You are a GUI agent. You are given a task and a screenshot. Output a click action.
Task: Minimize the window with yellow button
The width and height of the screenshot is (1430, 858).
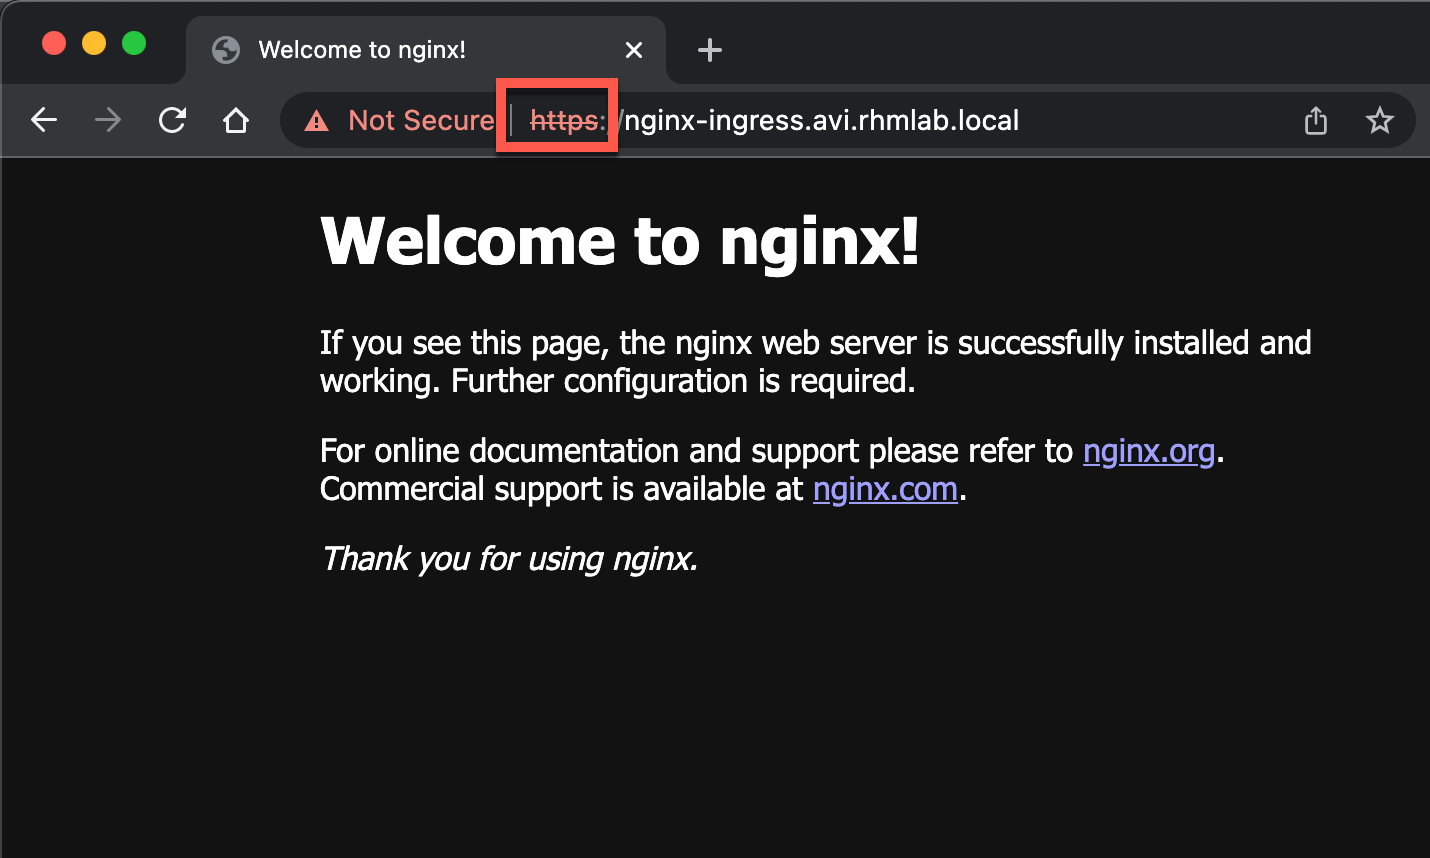[94, 43]
